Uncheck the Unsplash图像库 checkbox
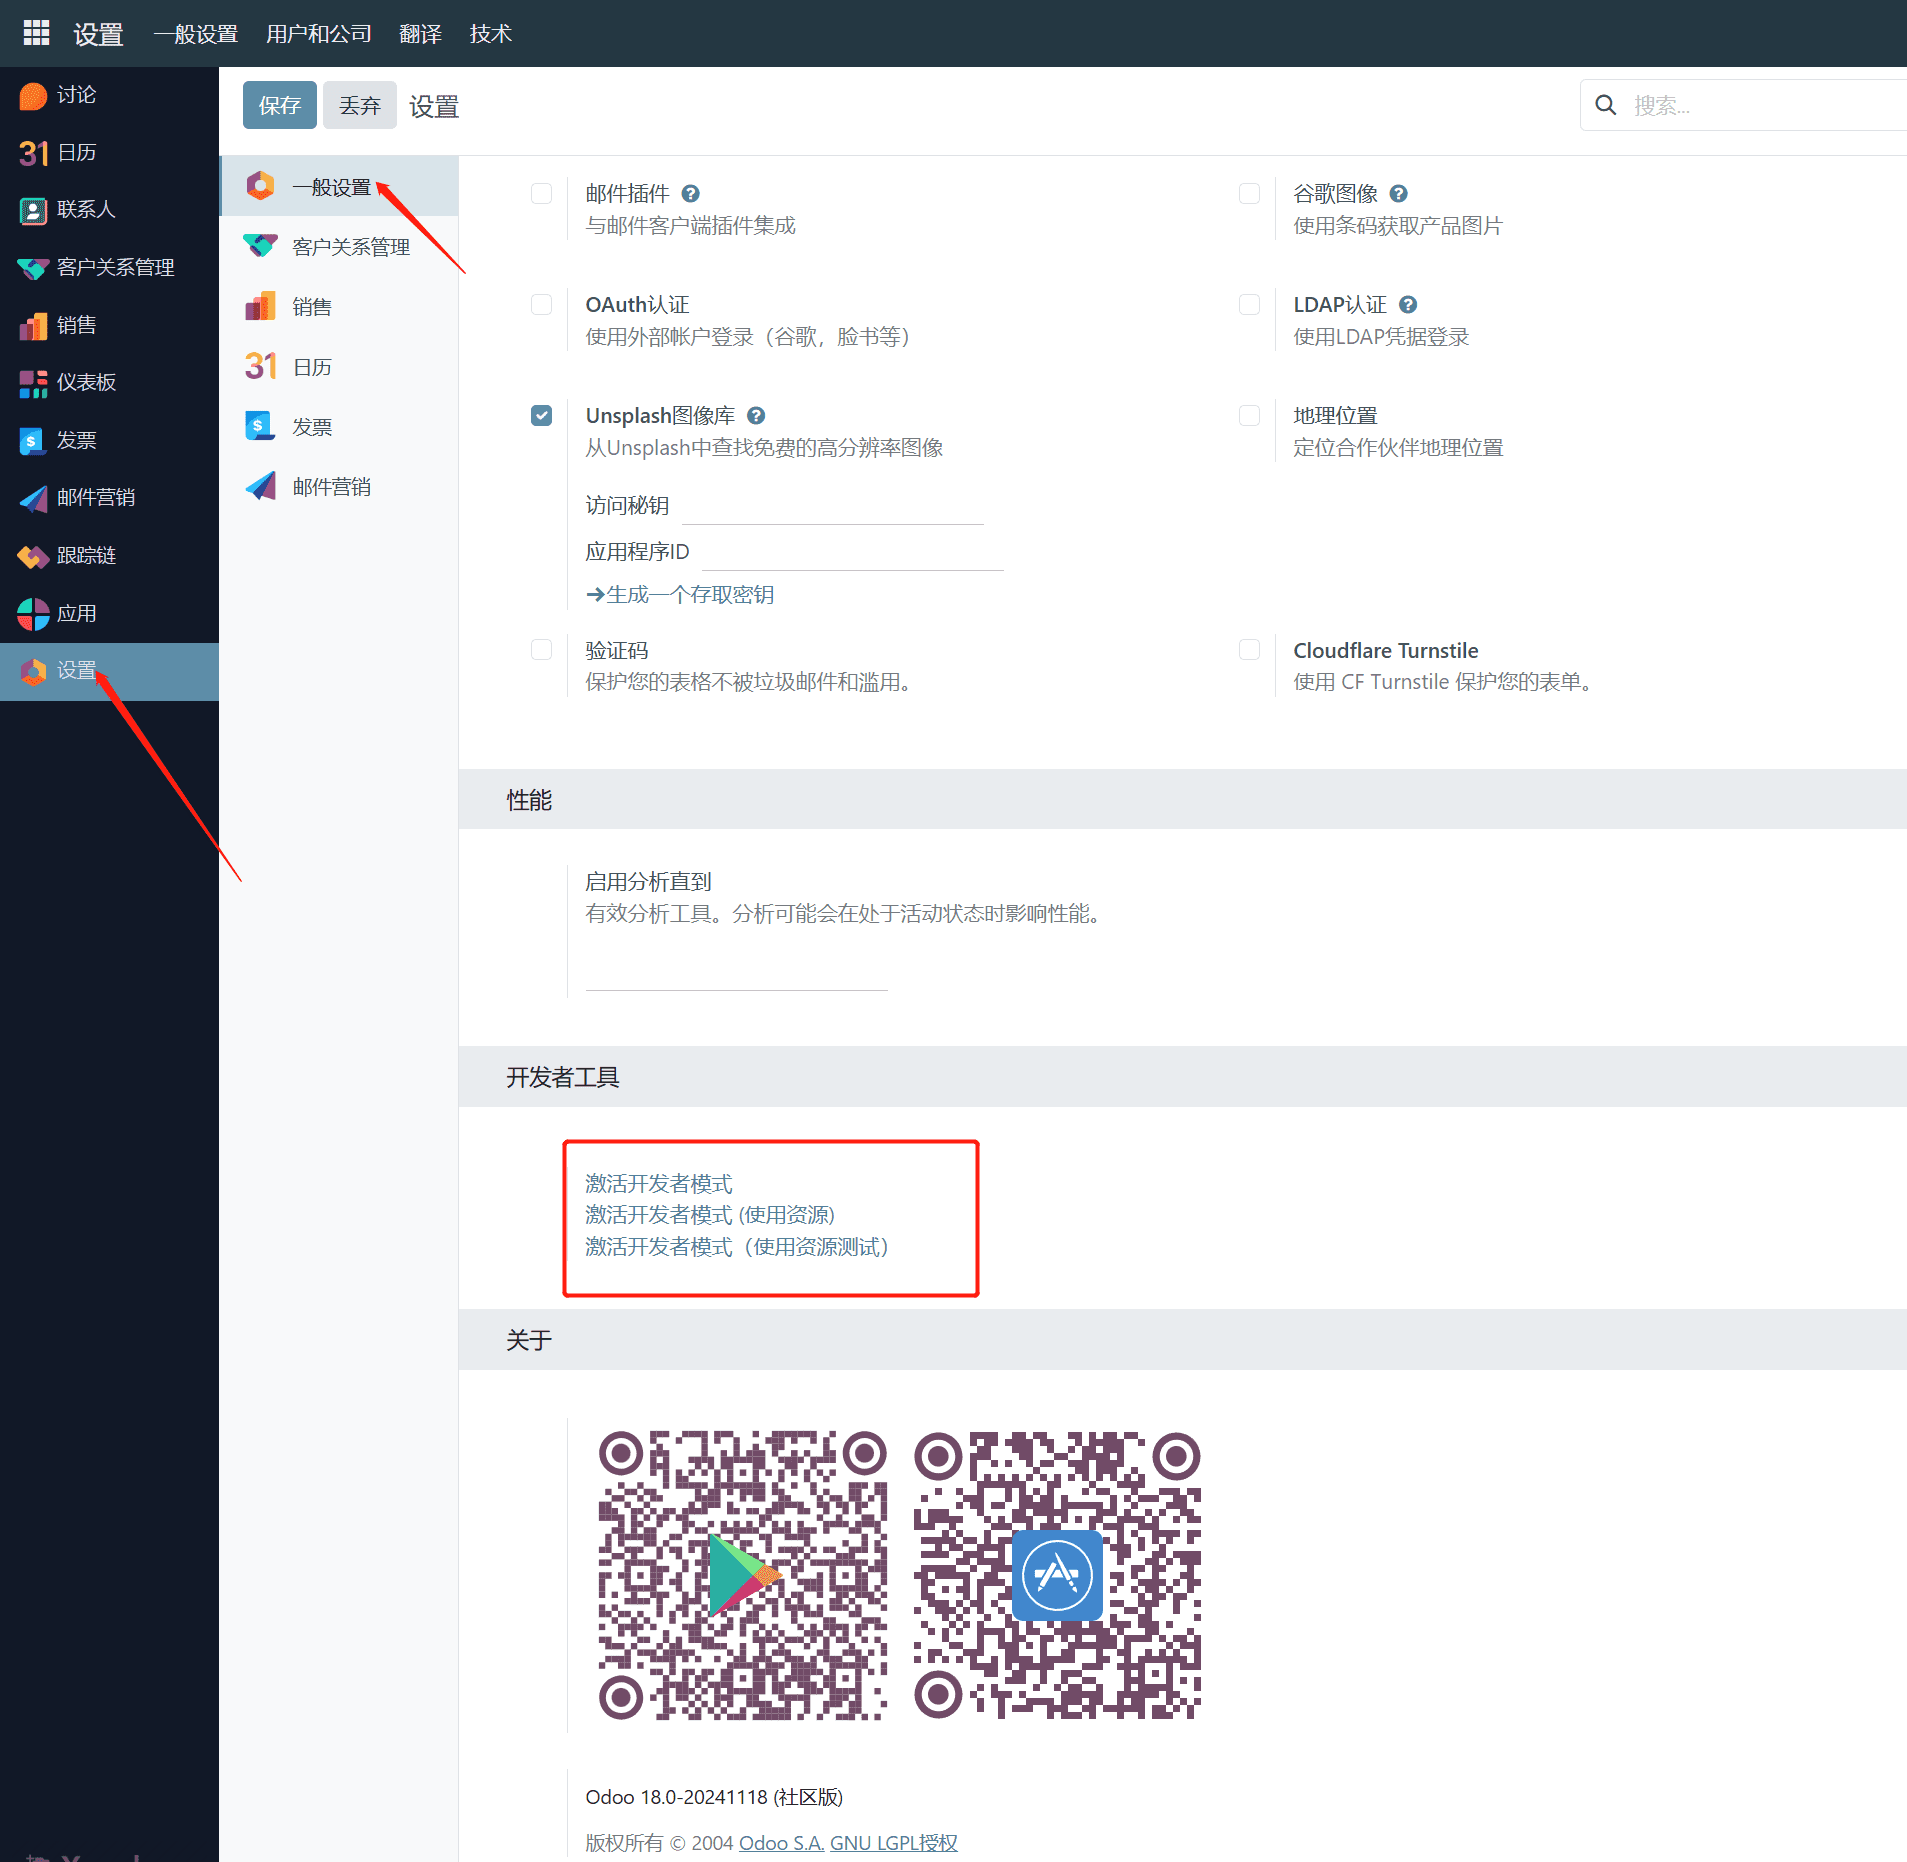 click(x=541, y=414)
